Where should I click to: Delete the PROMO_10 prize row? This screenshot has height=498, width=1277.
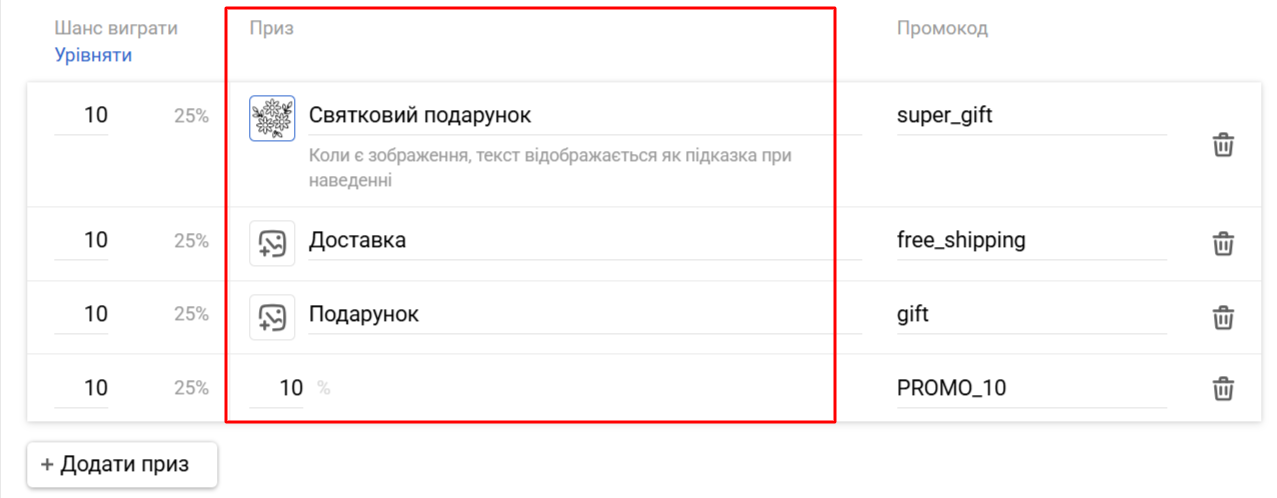point(1223,388)
